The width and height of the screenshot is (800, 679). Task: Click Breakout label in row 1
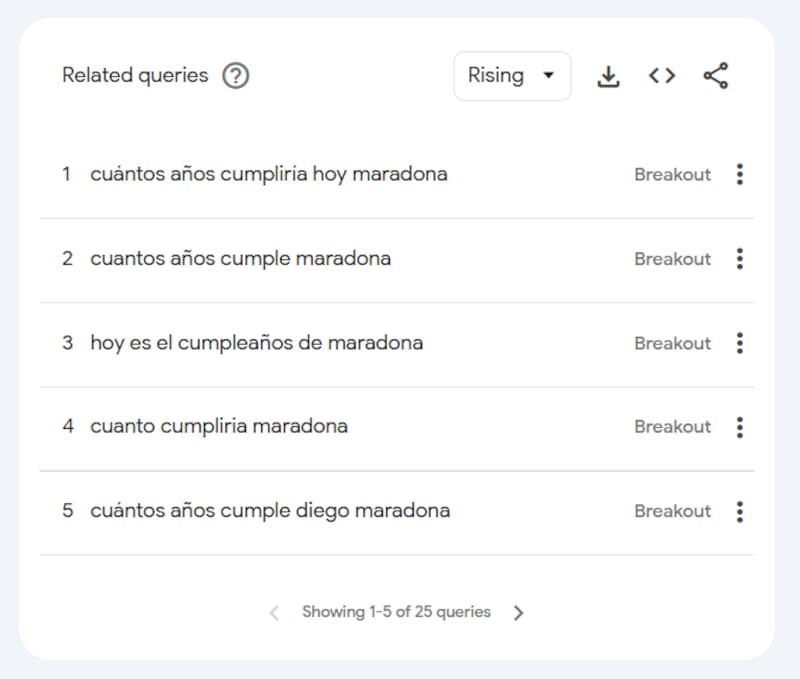point(672,174)
